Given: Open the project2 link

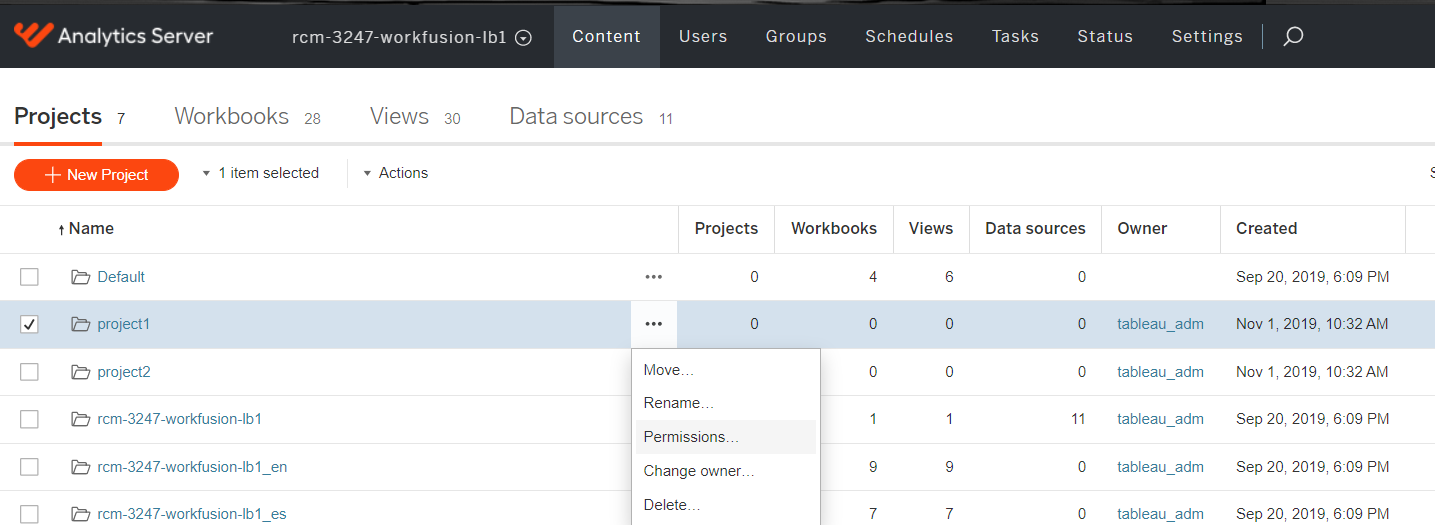Looking at the screenshot, I should [x=124, y=372].
